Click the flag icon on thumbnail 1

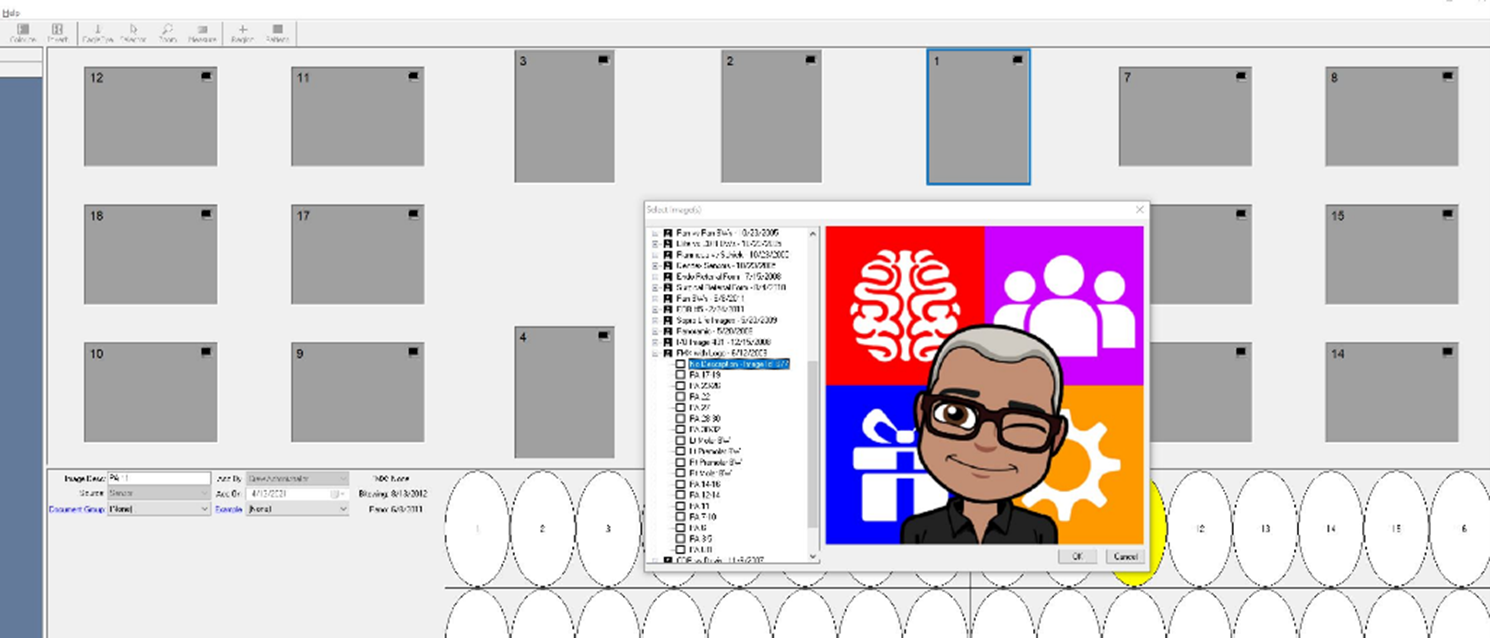click(1018, 60)
